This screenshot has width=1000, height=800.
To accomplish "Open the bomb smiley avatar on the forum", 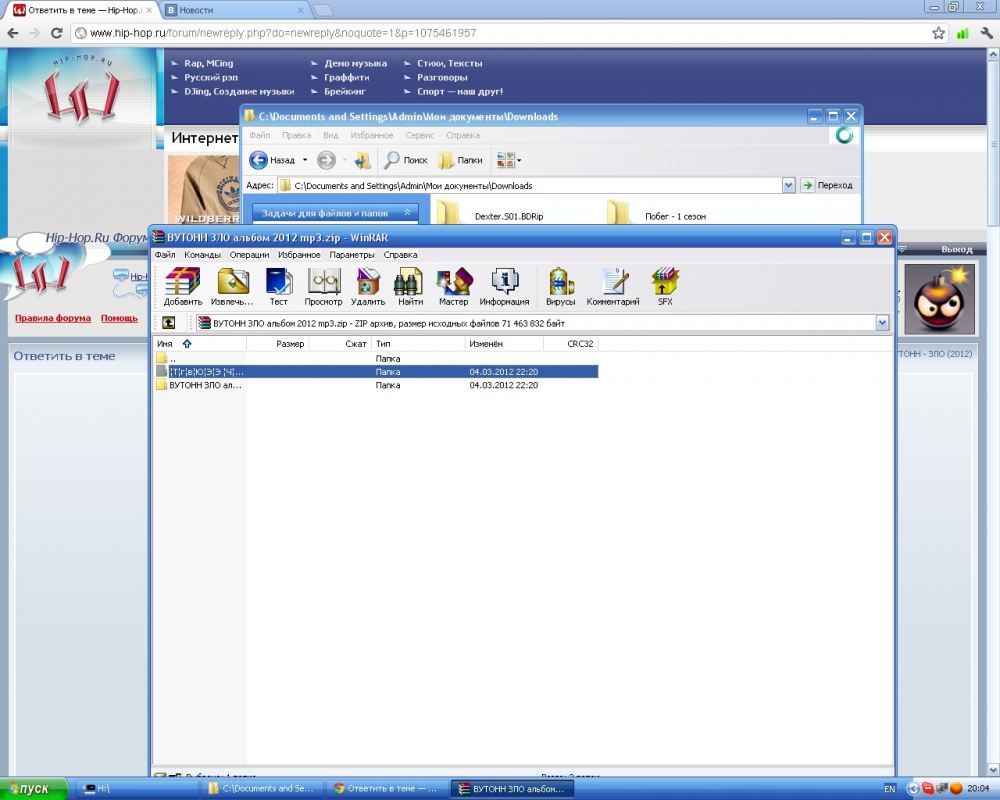I will click(940, 300).
